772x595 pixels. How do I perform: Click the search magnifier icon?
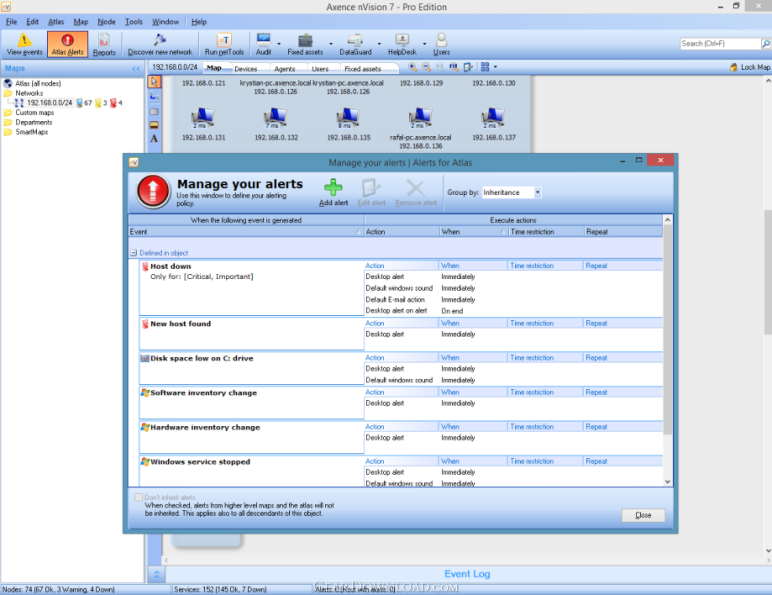766,44
